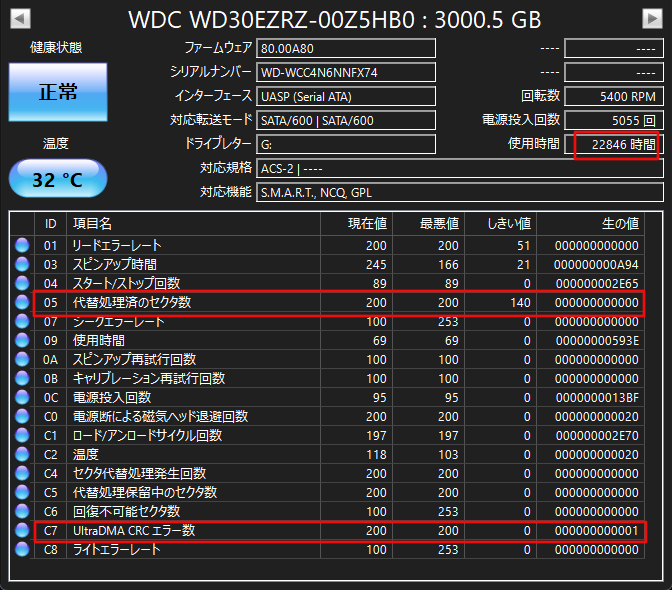Image resolution: width=672 pixels, height=590 pixels.
Task: Click status orb for row 0A スピンアップ再試行回数
Action: click(x=22, y=359)
